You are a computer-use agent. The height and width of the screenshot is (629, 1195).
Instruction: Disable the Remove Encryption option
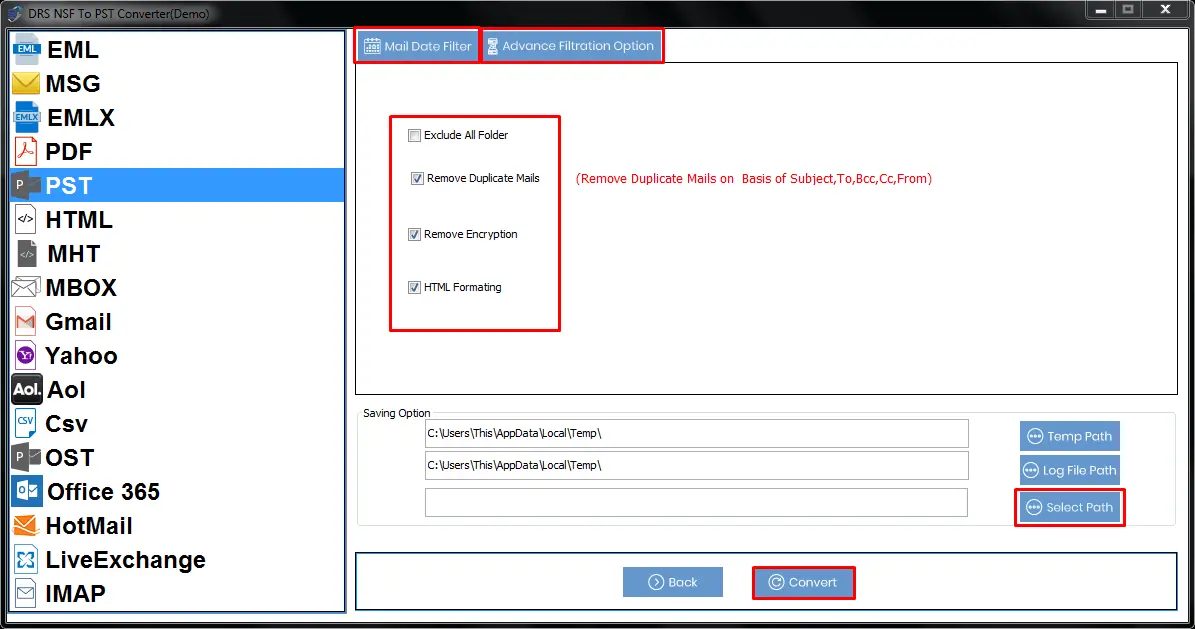pos(415,235)
